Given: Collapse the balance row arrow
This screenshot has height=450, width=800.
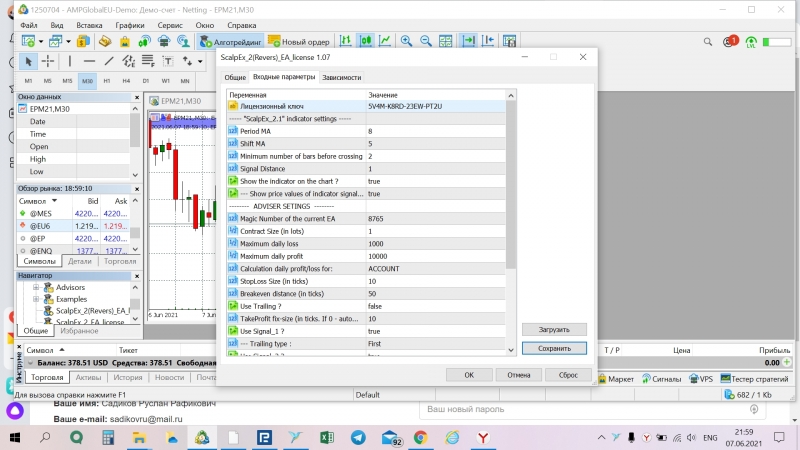Looking at the screenshot, I should point(30,363).
